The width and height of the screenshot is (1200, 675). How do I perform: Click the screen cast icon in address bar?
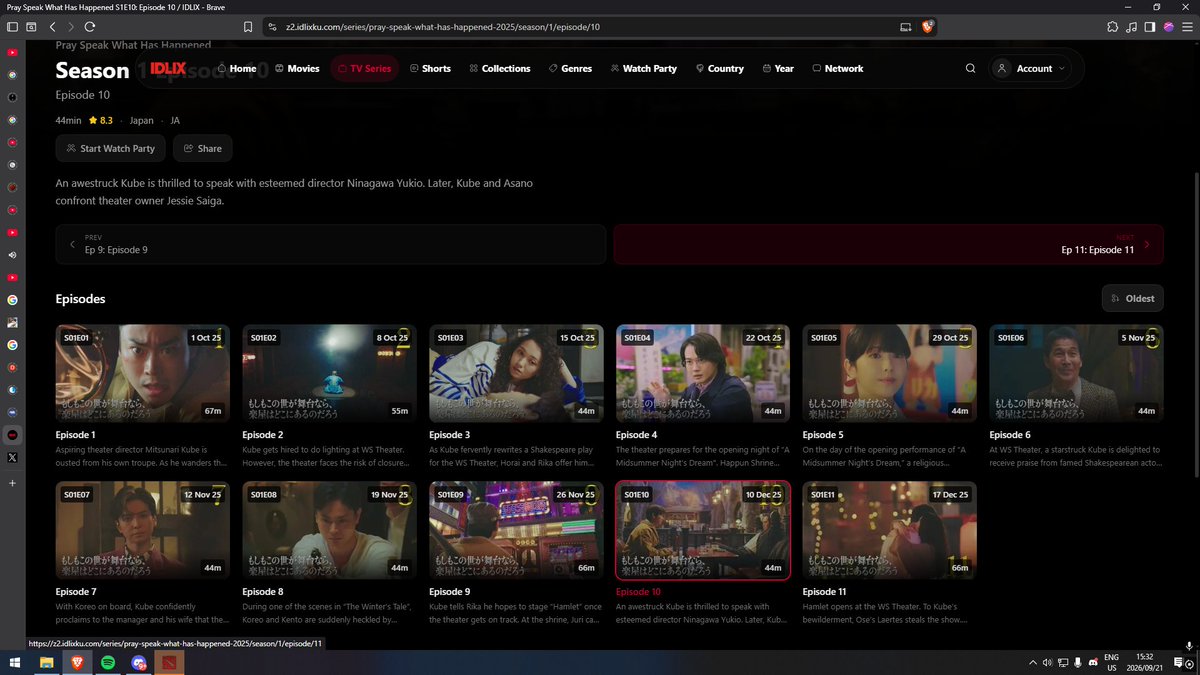(x=905, y=27)
